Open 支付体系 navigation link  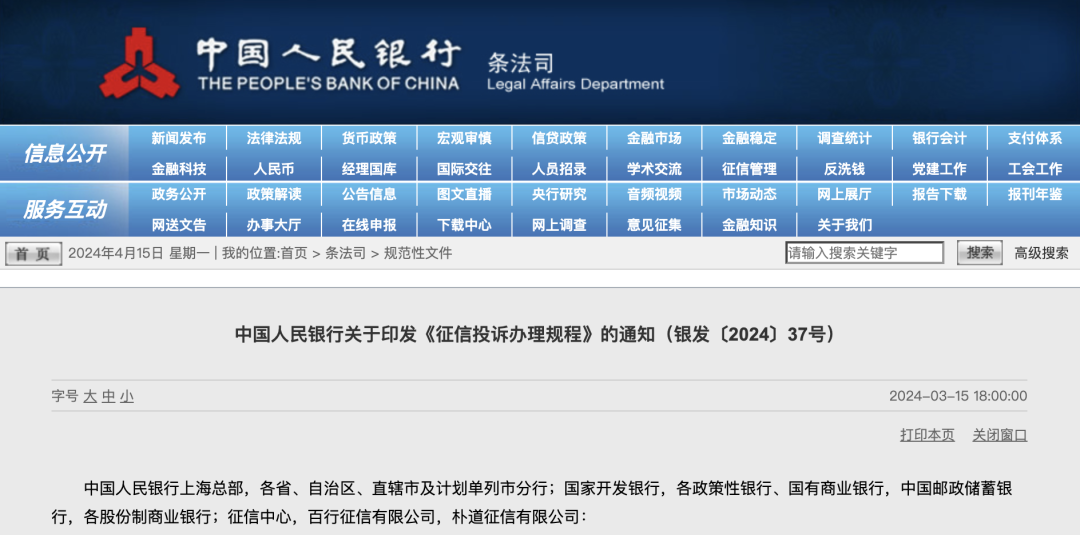(1035, 138)
